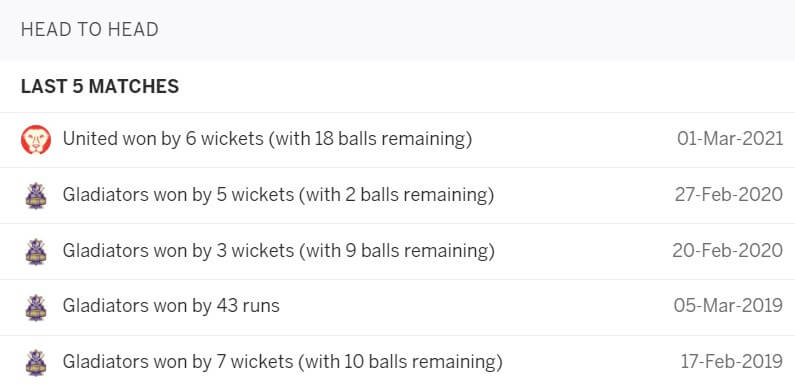The width and height of the screenshot is (795, 388).
Task: Select the 05-Mar-2019 match date
Action: click(728, 306)
